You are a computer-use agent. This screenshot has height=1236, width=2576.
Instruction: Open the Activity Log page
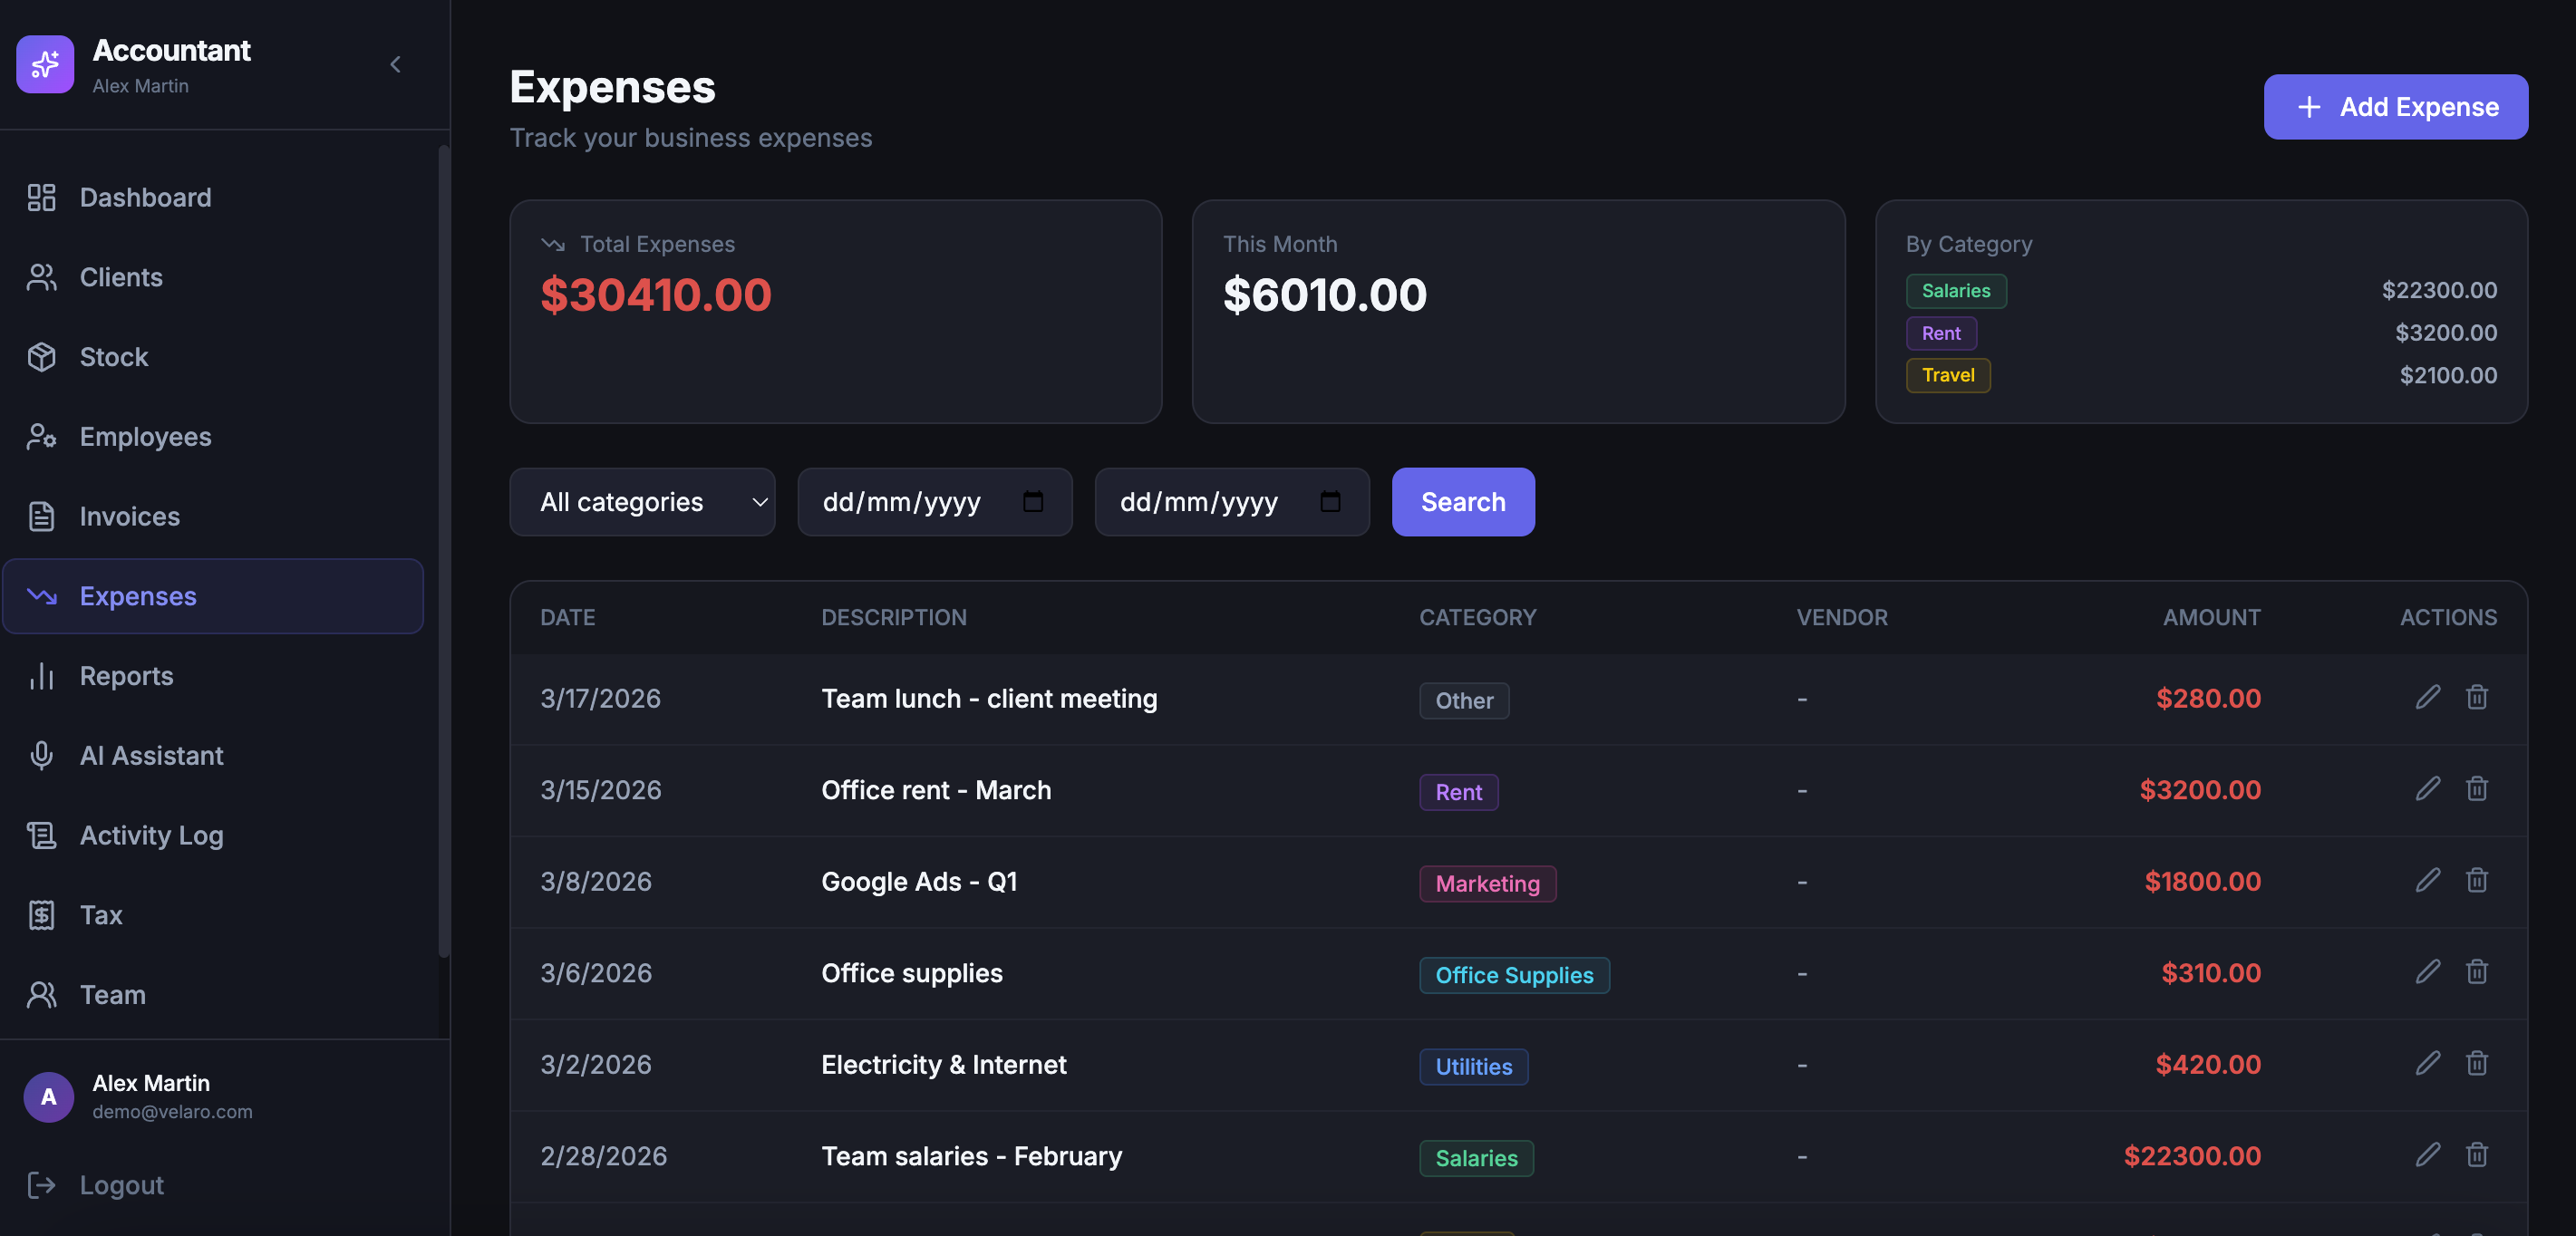point(151,835)
